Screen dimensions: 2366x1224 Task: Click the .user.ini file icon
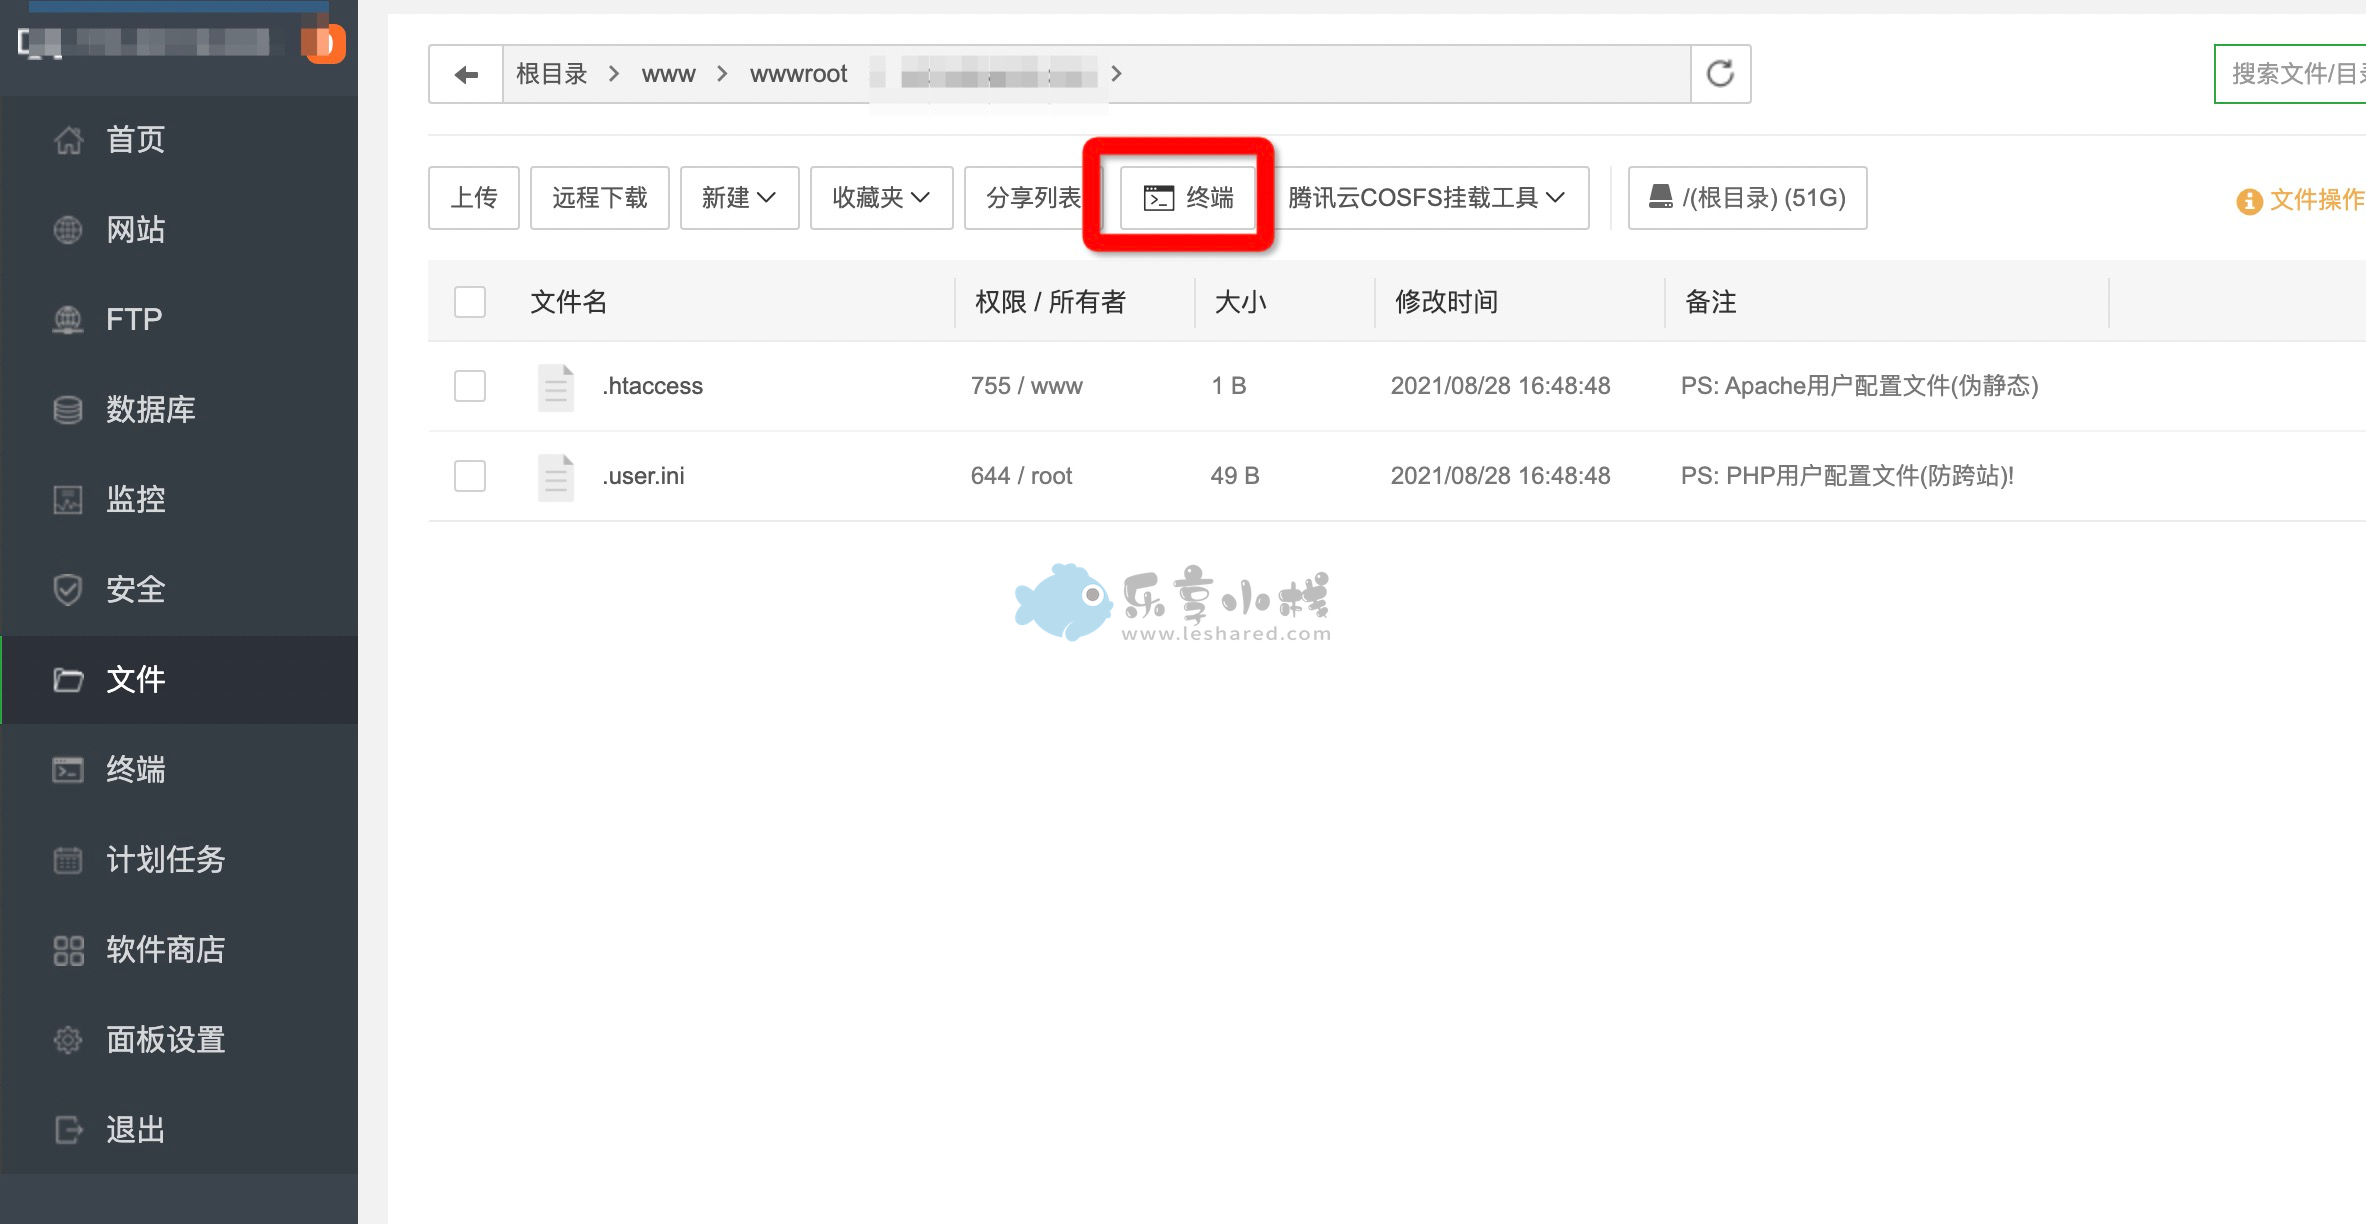[556, 477]
